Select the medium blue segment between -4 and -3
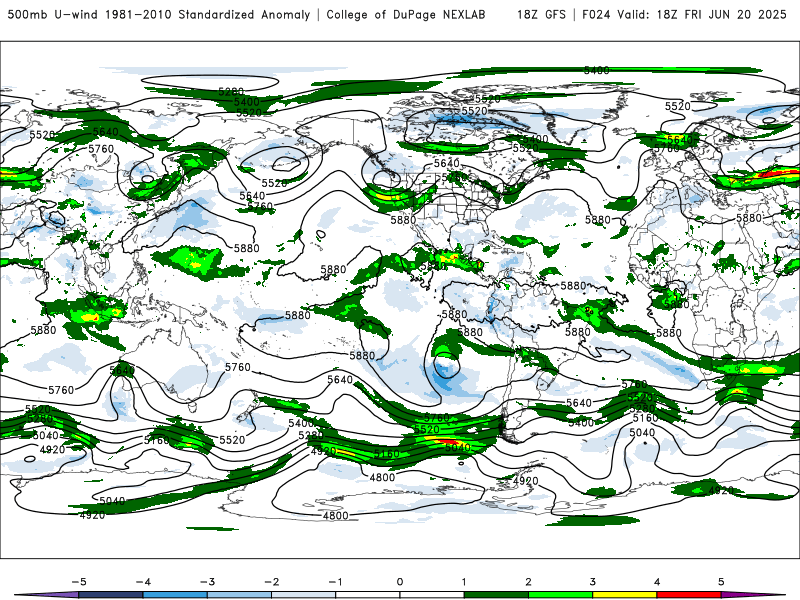Image resolution: width=800 pixels, height=600 pixels. [175, 595]
